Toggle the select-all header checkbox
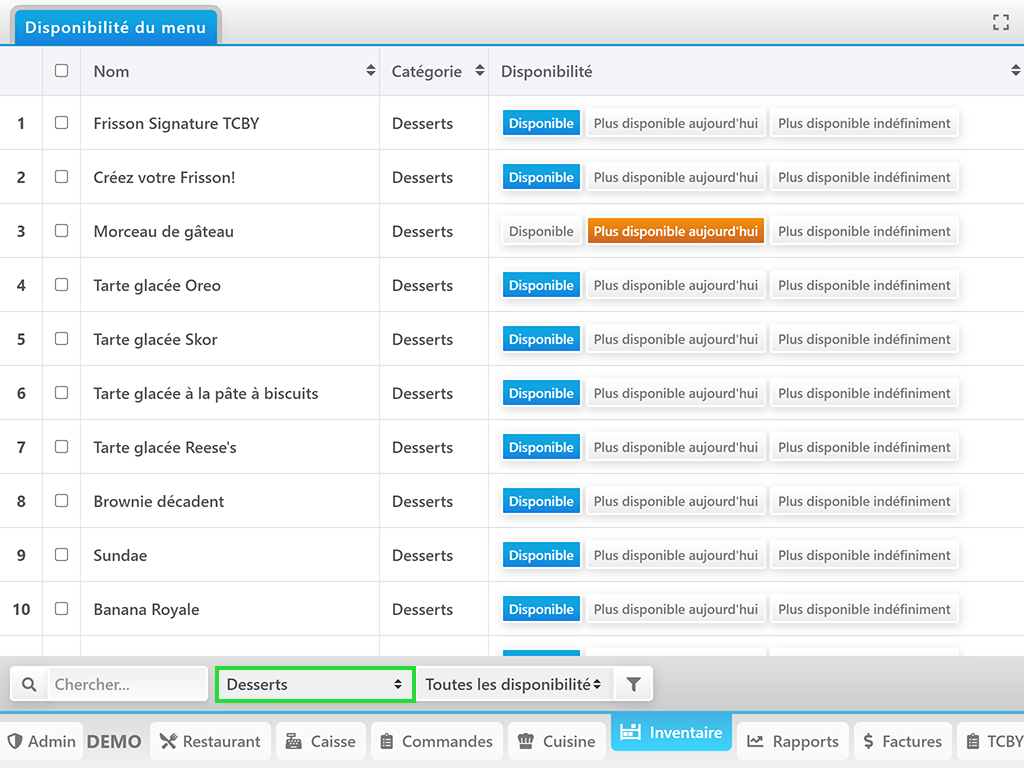The image size is (1024, 768). click(61, 71)
